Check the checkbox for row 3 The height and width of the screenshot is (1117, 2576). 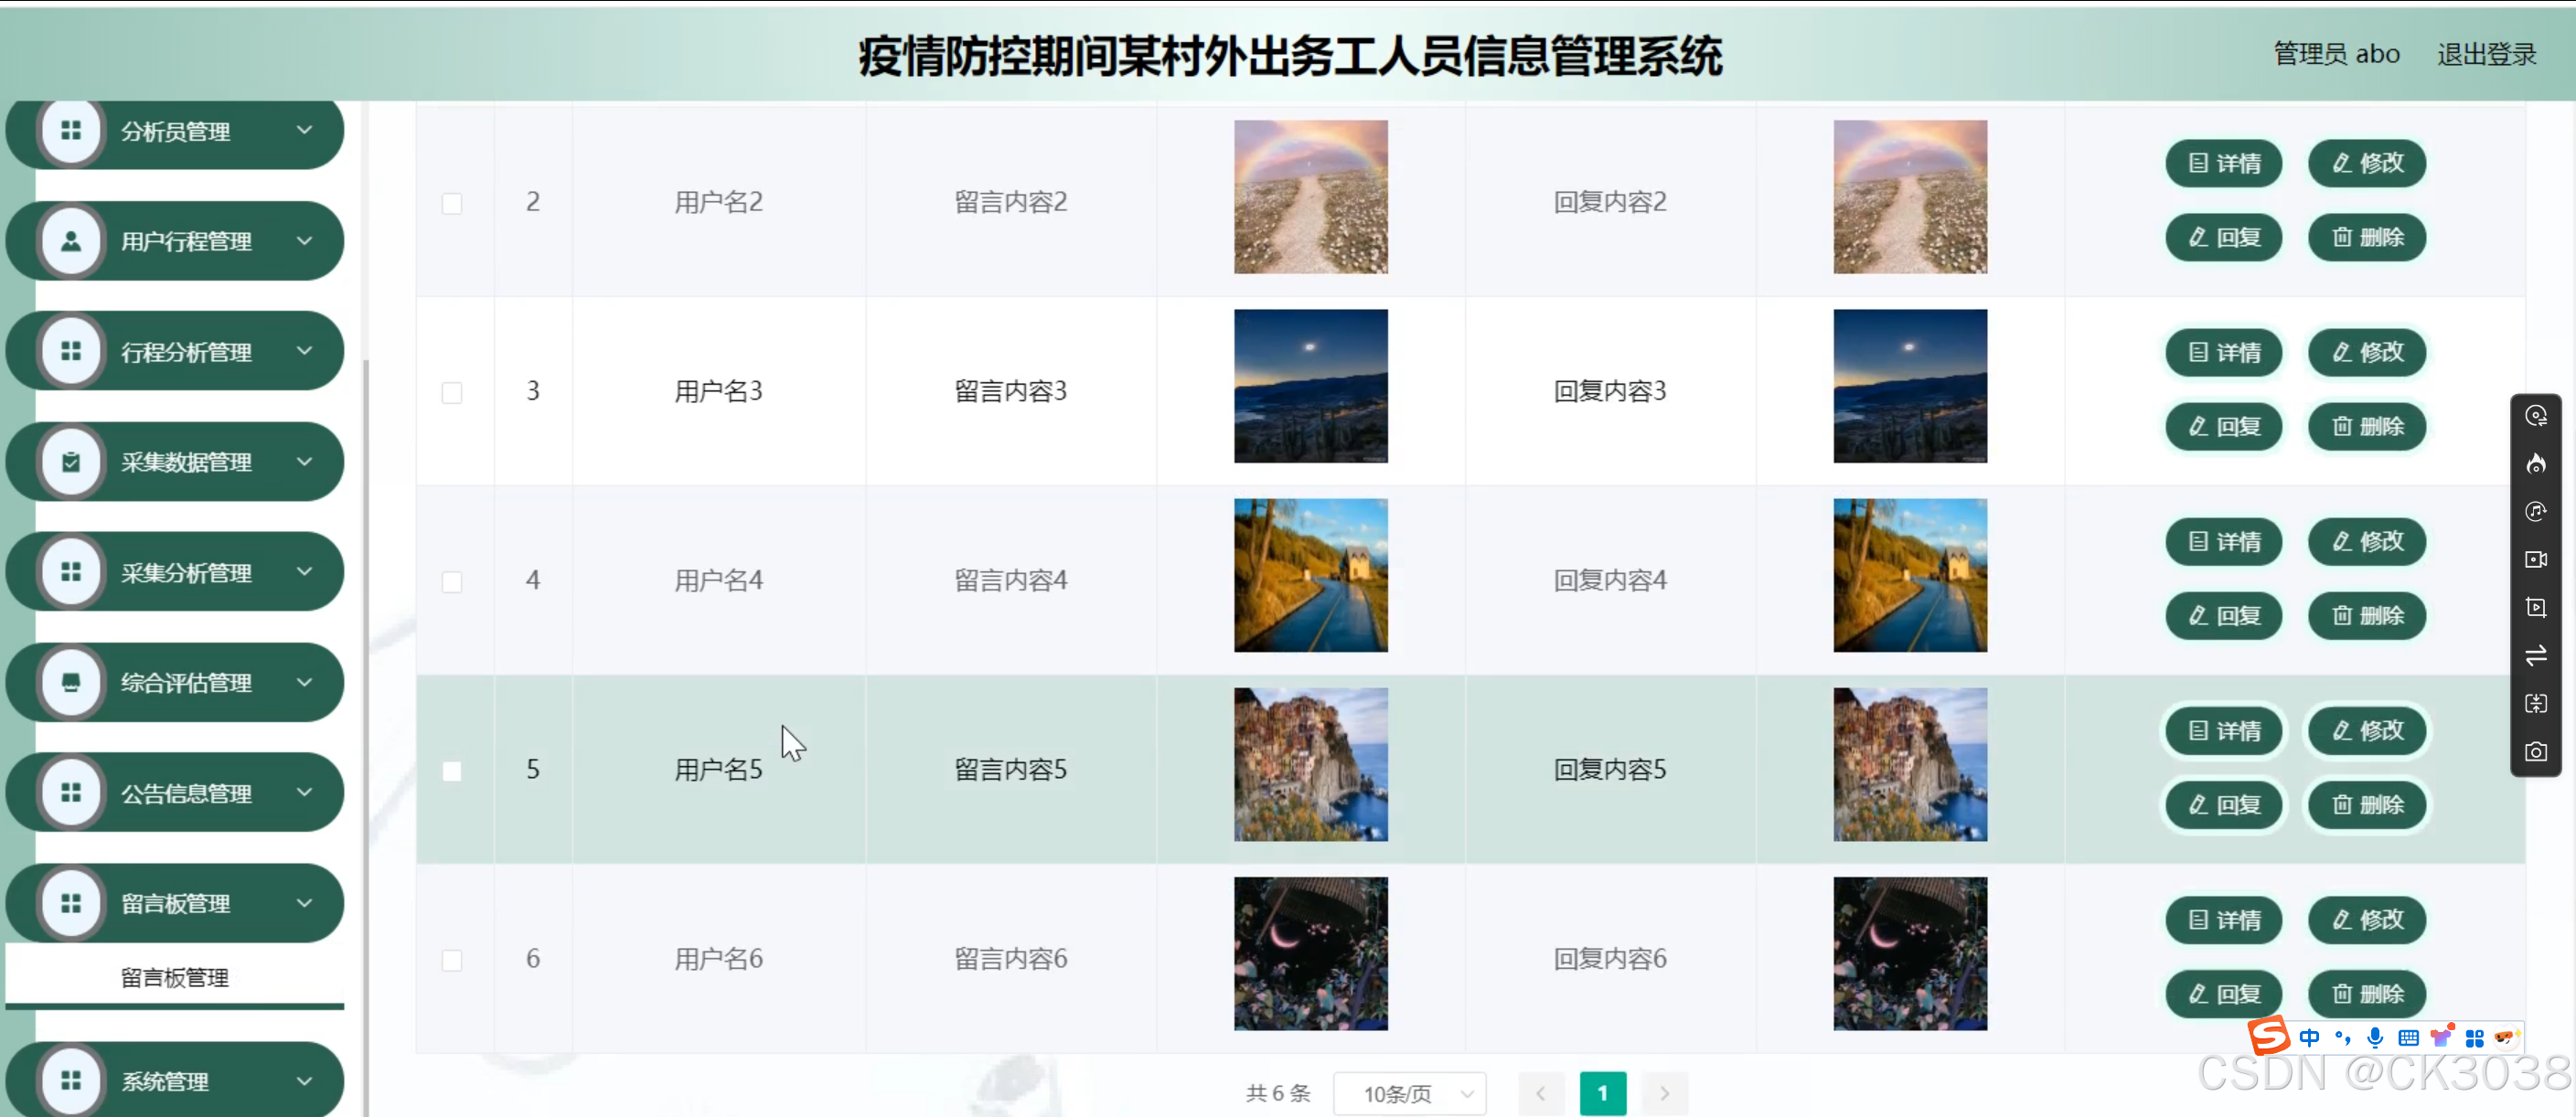pos(452,392)
